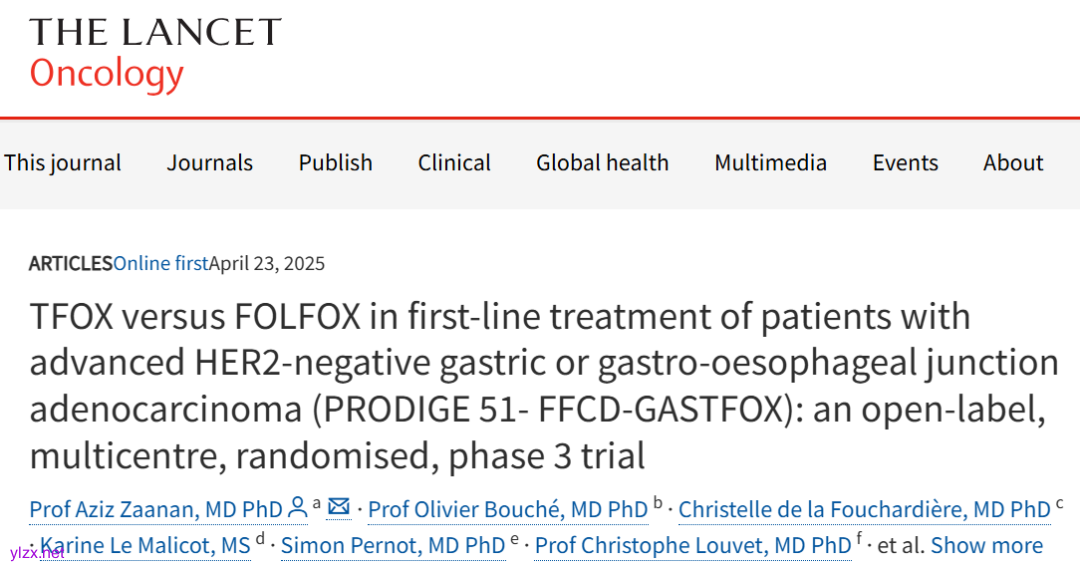Open the Global health menu

[x=602, y=163]
